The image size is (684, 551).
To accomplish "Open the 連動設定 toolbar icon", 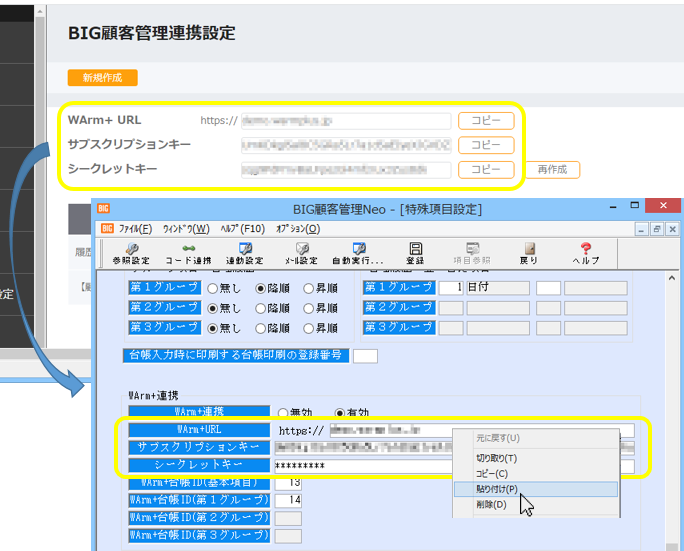I will [245, 253].
